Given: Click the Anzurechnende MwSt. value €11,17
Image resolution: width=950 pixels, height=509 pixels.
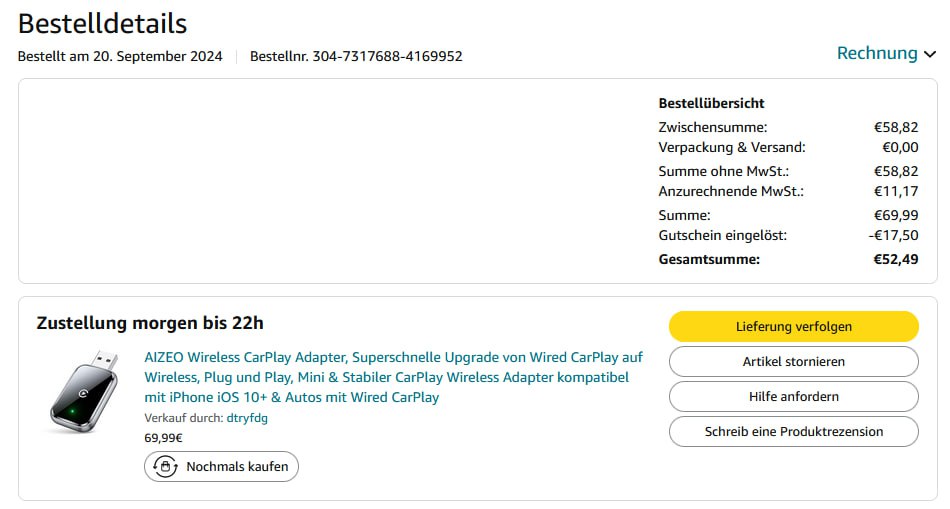Looking at the screenshot, I should click(x=896, y=191).
